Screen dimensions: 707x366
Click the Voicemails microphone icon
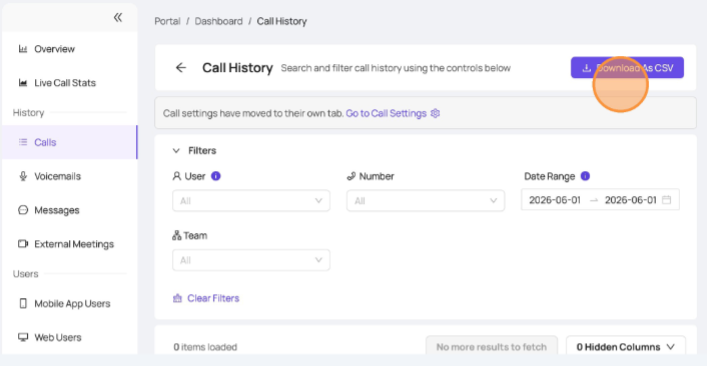coord(23,176)
